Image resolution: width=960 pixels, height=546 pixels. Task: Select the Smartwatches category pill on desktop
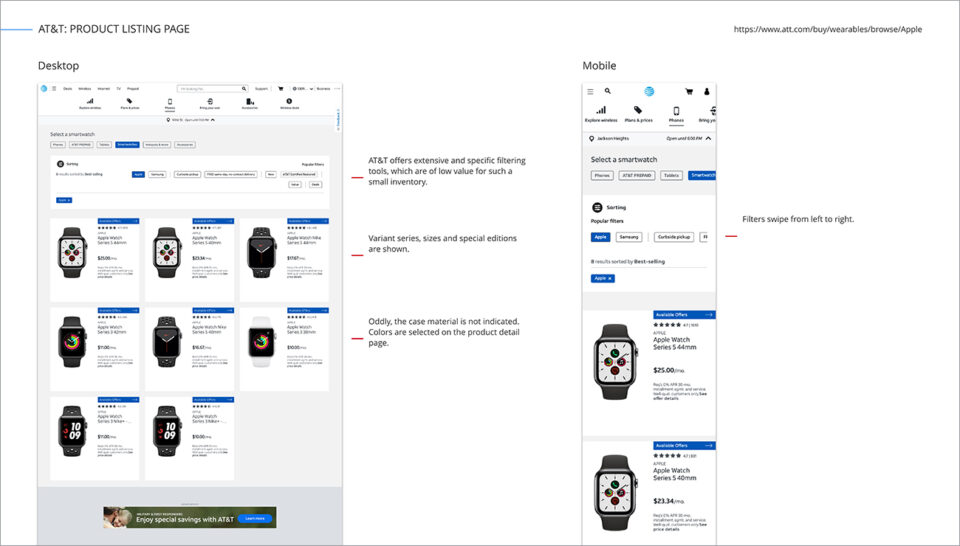coord(127,144)
